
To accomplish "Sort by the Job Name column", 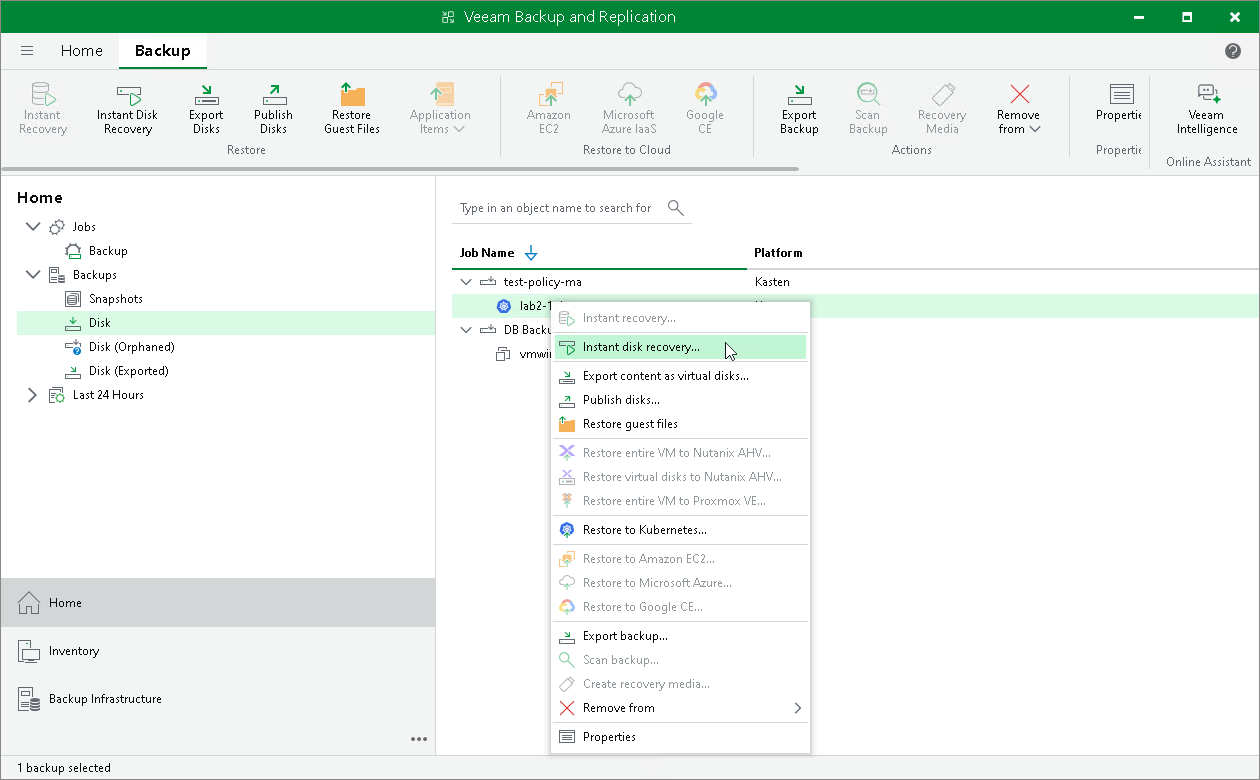I will tap(487, 253).
